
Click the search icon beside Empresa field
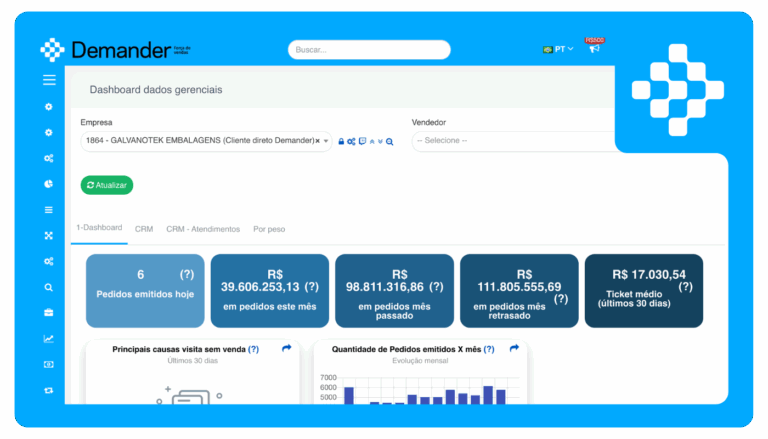tap(390, 141)
